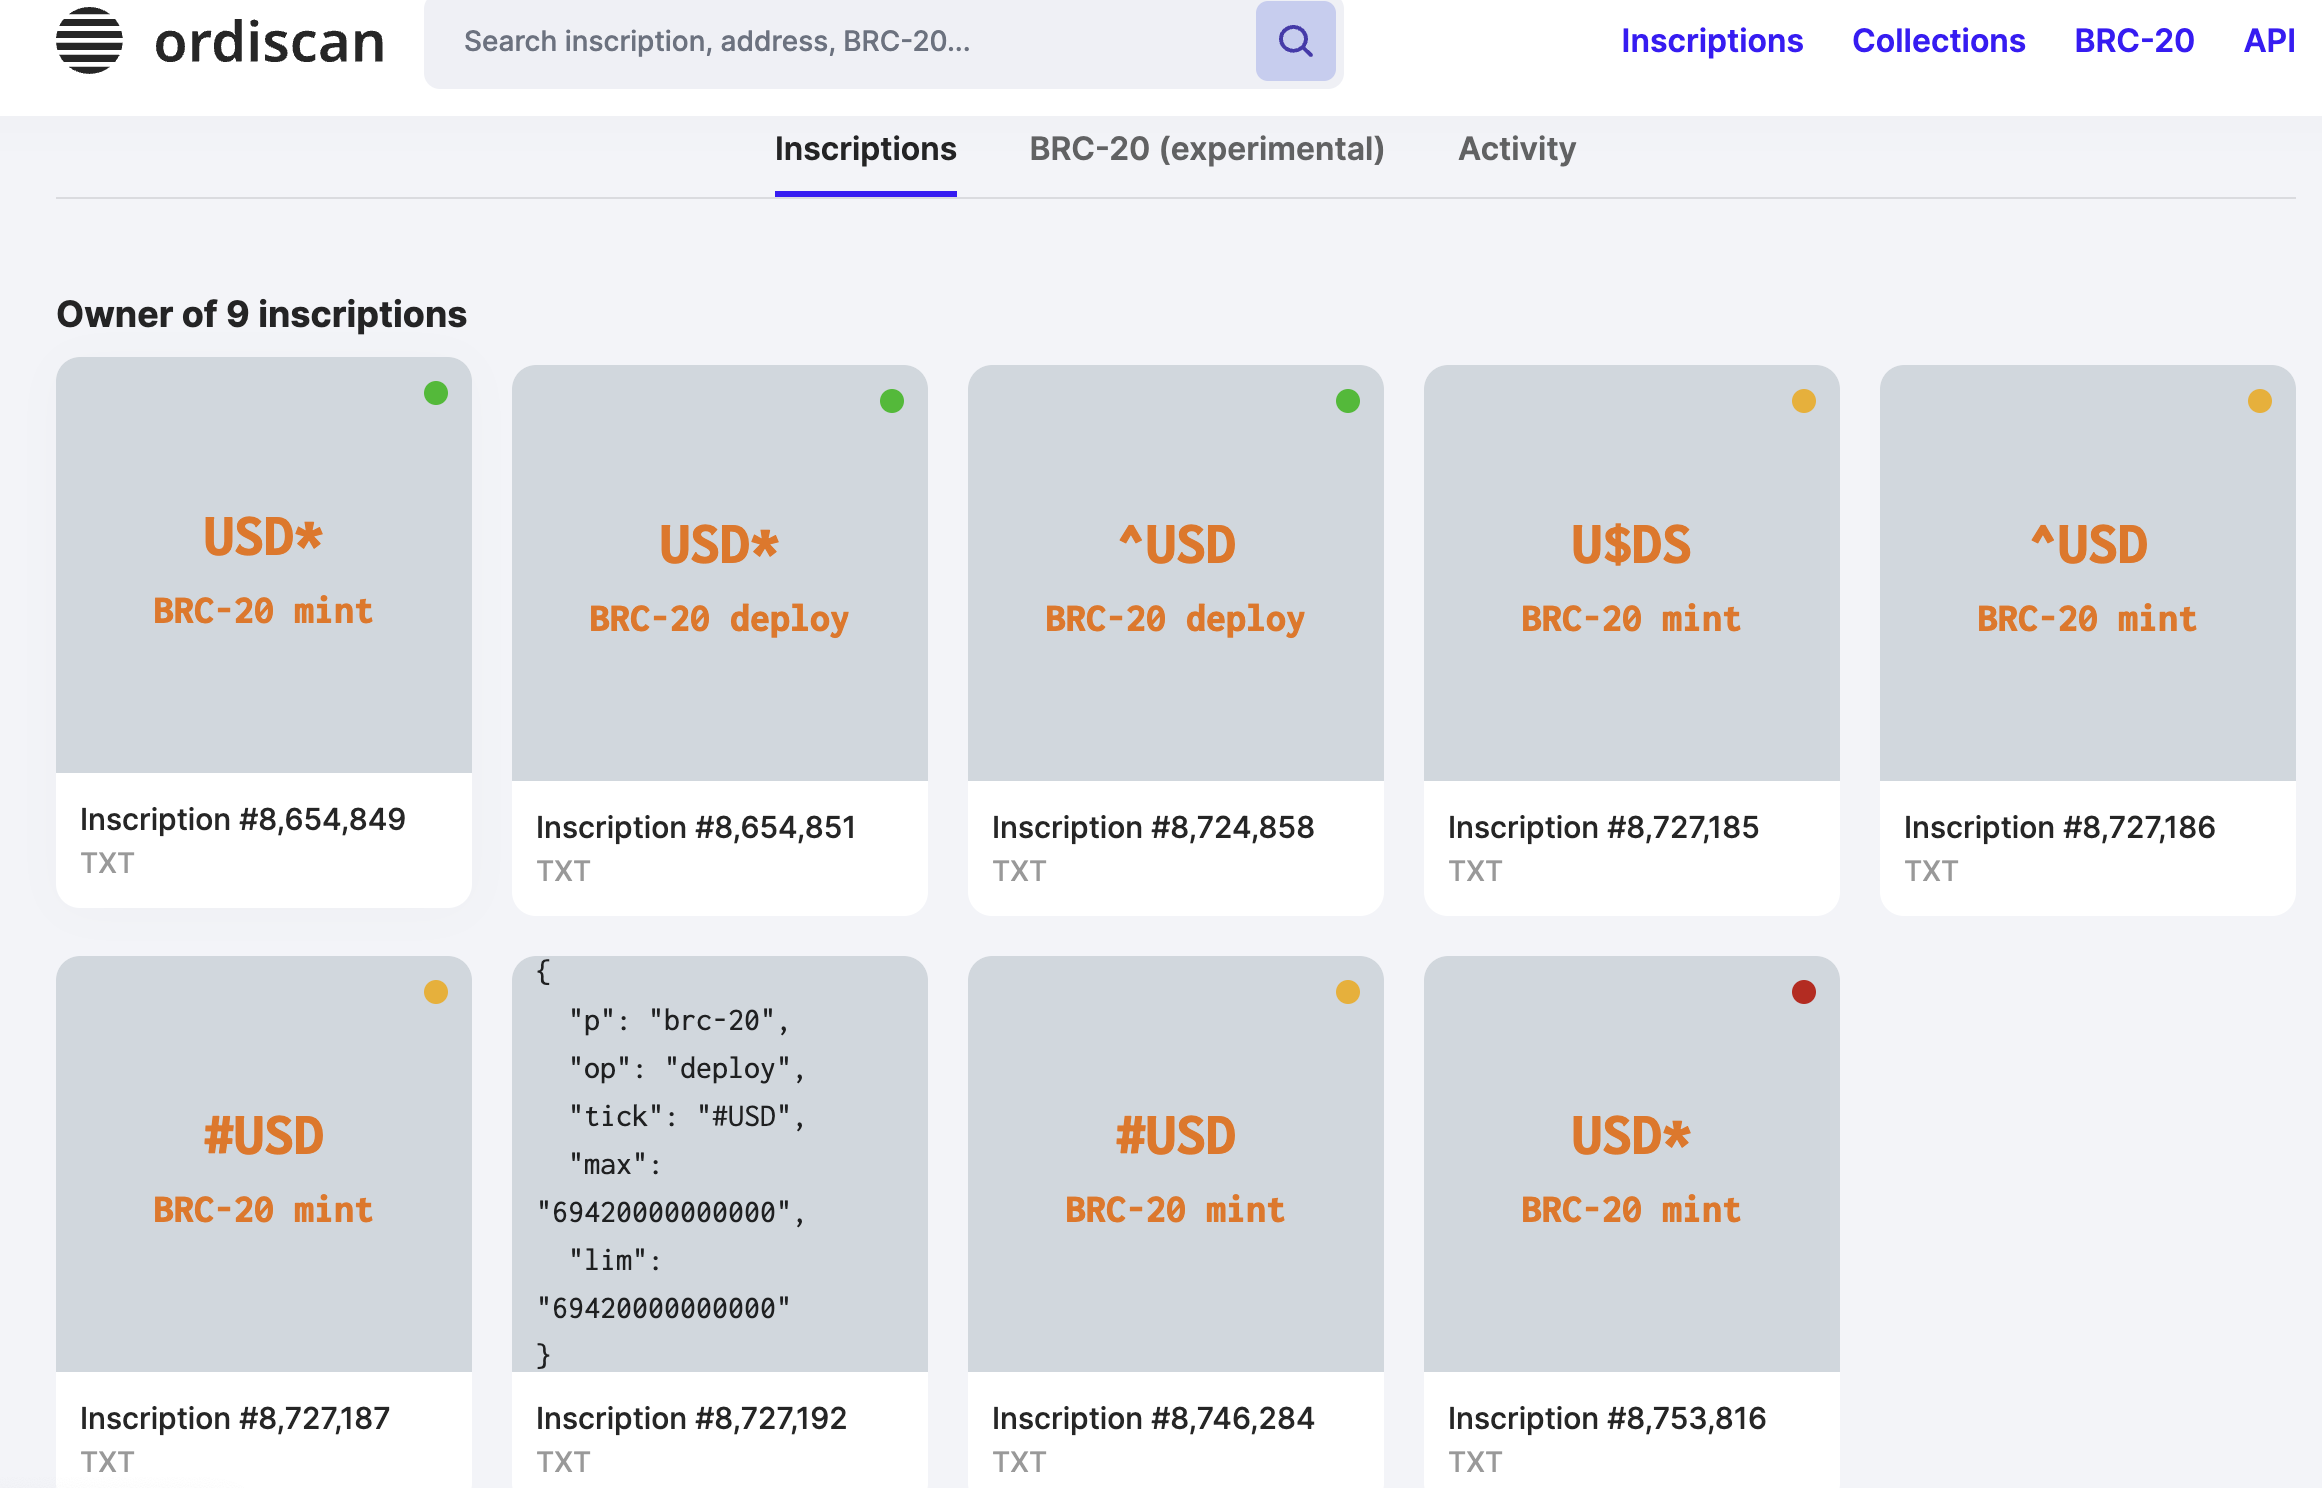Focus the search inscription input field
The image size is (2322, 1488).
point(840,41)
